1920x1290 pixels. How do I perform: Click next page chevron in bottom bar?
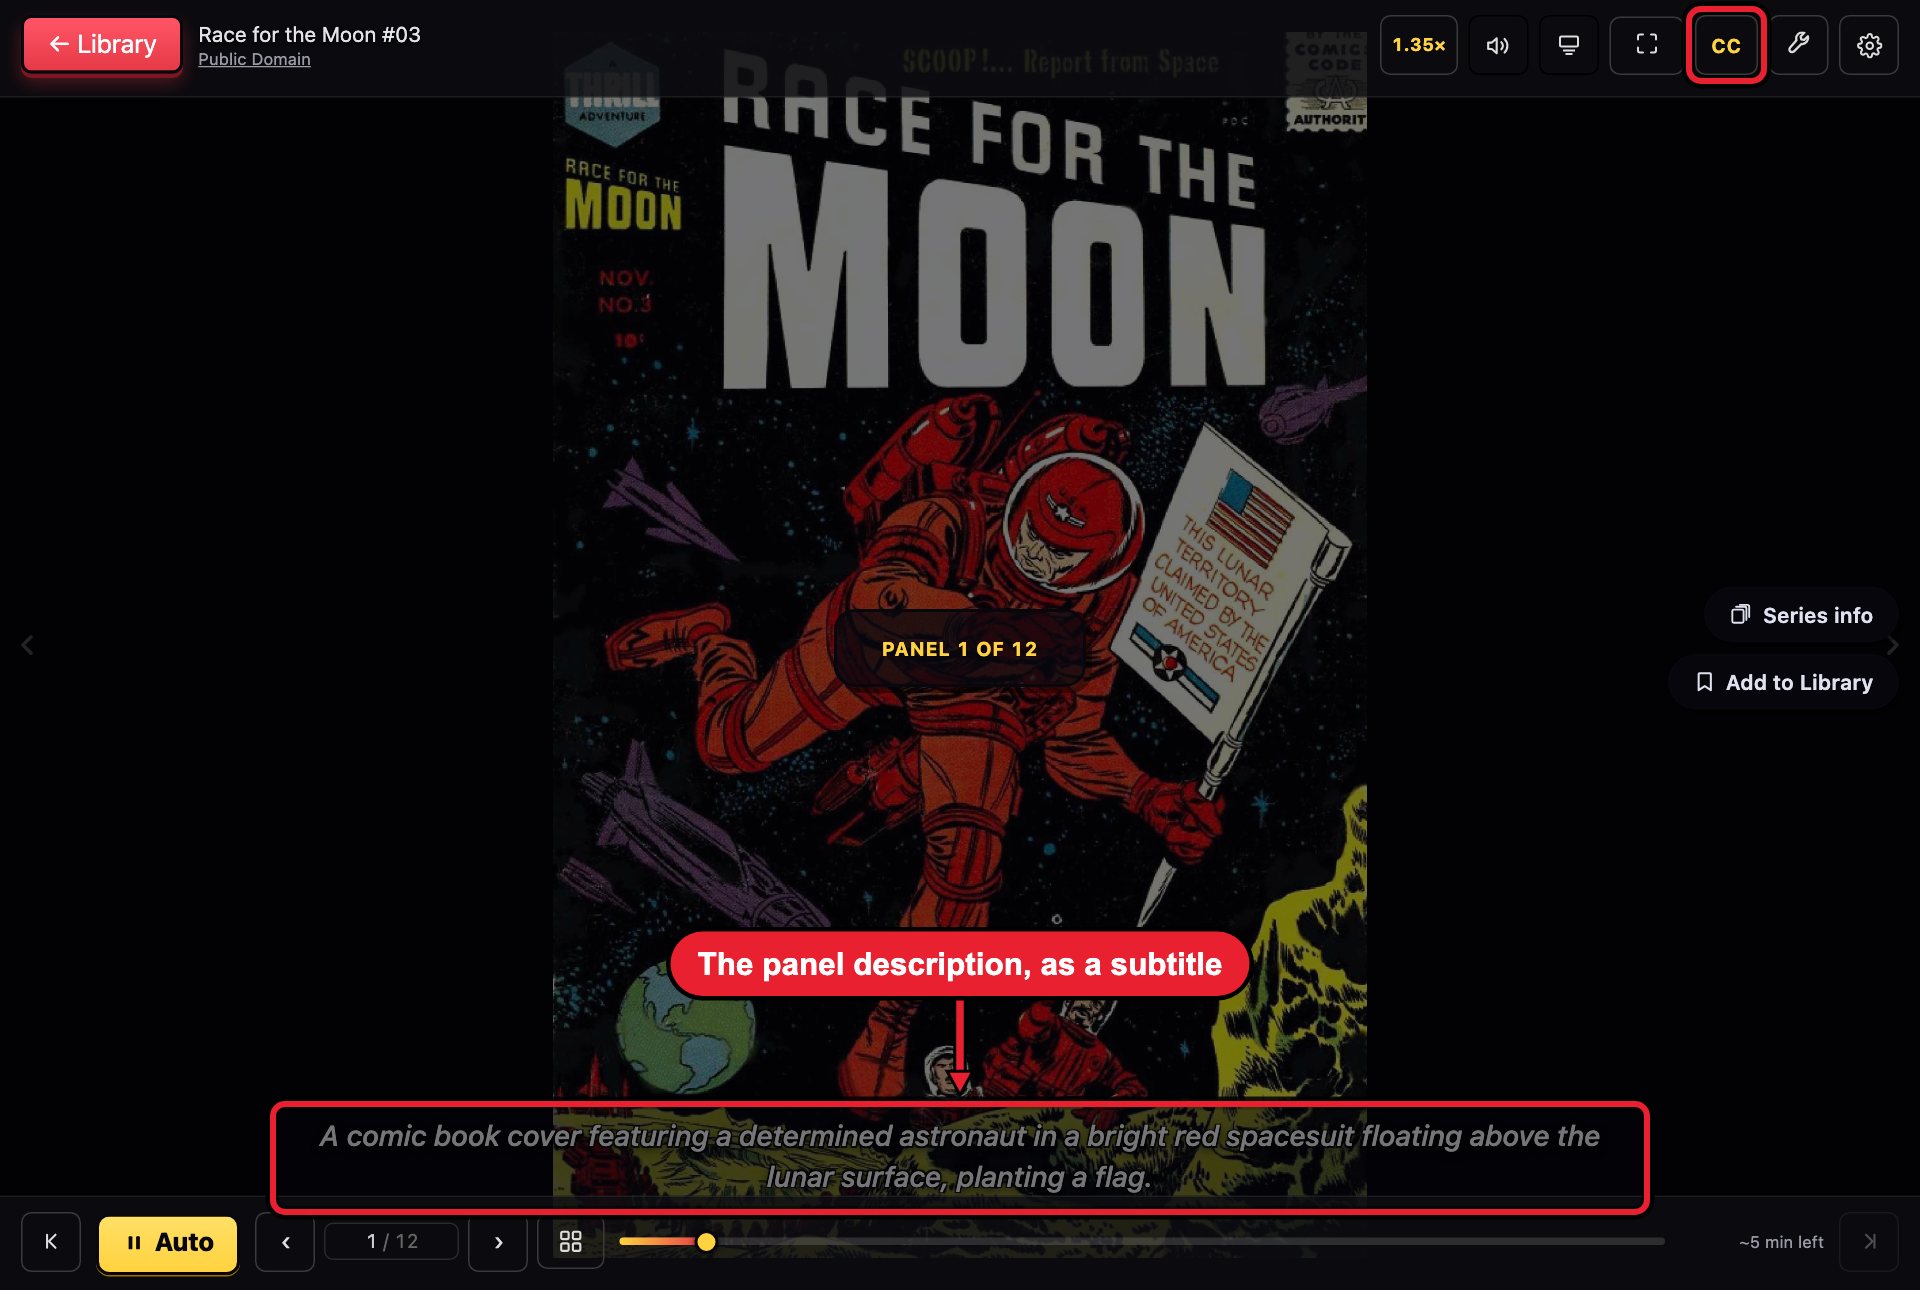[x=498, y=1242]
